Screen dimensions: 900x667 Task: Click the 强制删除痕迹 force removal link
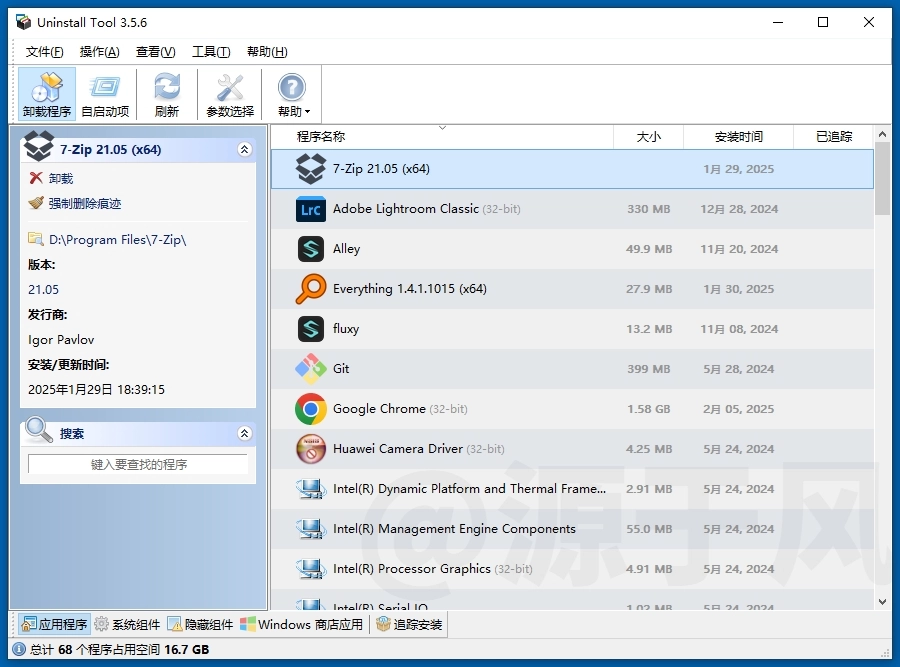(x=85, y=203)
